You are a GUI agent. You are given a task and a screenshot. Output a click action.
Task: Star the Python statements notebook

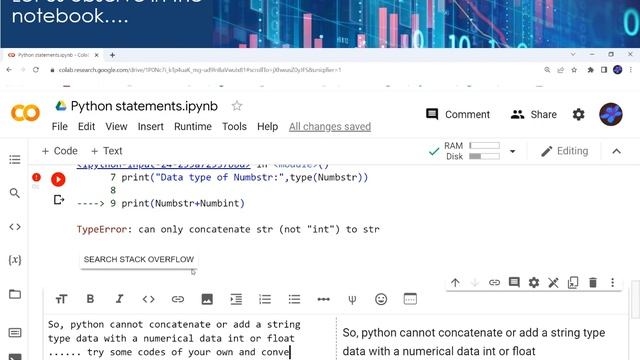point(237,106)
